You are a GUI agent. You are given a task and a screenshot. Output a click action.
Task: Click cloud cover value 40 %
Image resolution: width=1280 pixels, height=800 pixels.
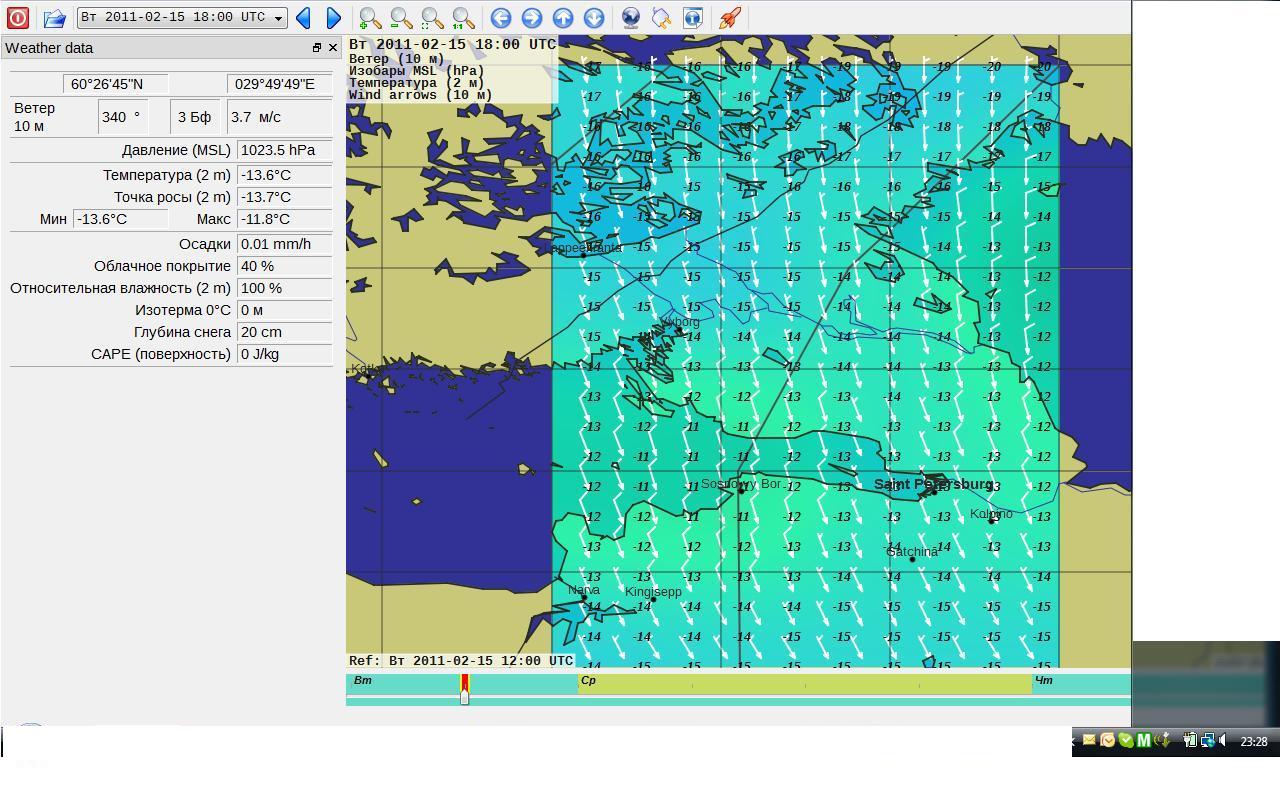284,266
